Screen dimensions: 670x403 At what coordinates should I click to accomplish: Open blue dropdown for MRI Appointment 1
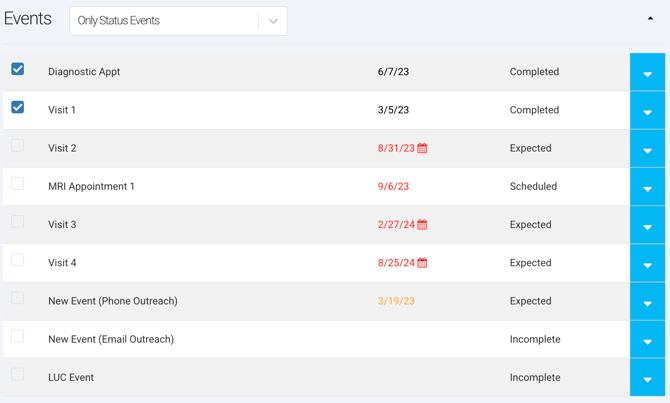(647, 187)
